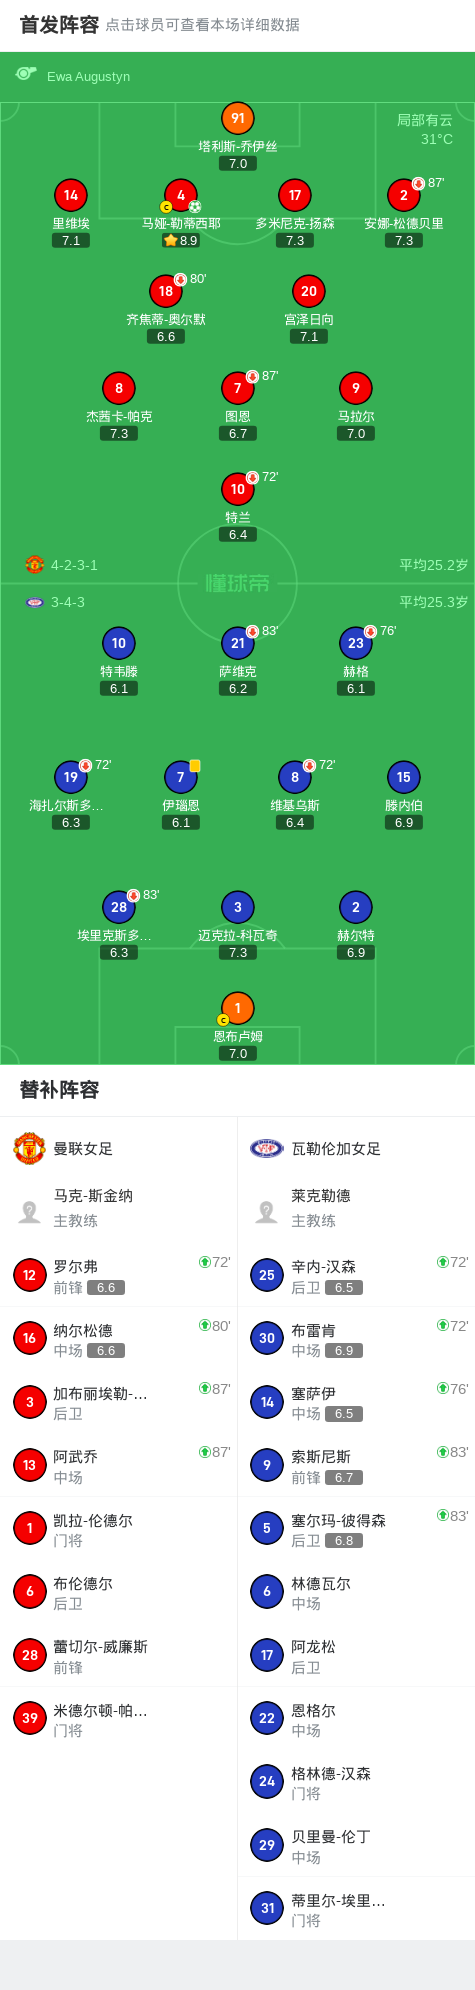
Task: Select coach 莱克勒德 entry
Action: (356, 1208)
